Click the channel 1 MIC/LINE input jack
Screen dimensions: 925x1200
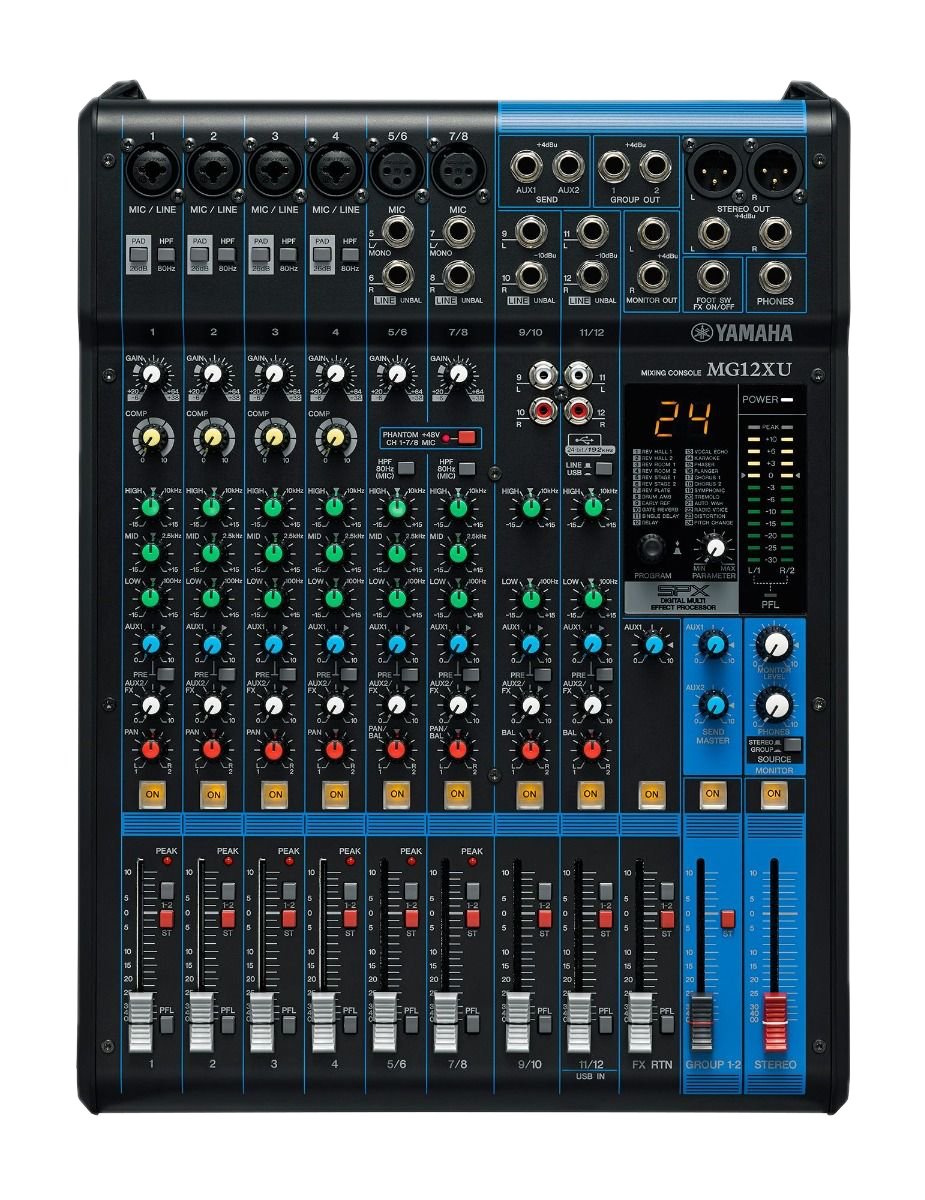(x=152, y=165)
